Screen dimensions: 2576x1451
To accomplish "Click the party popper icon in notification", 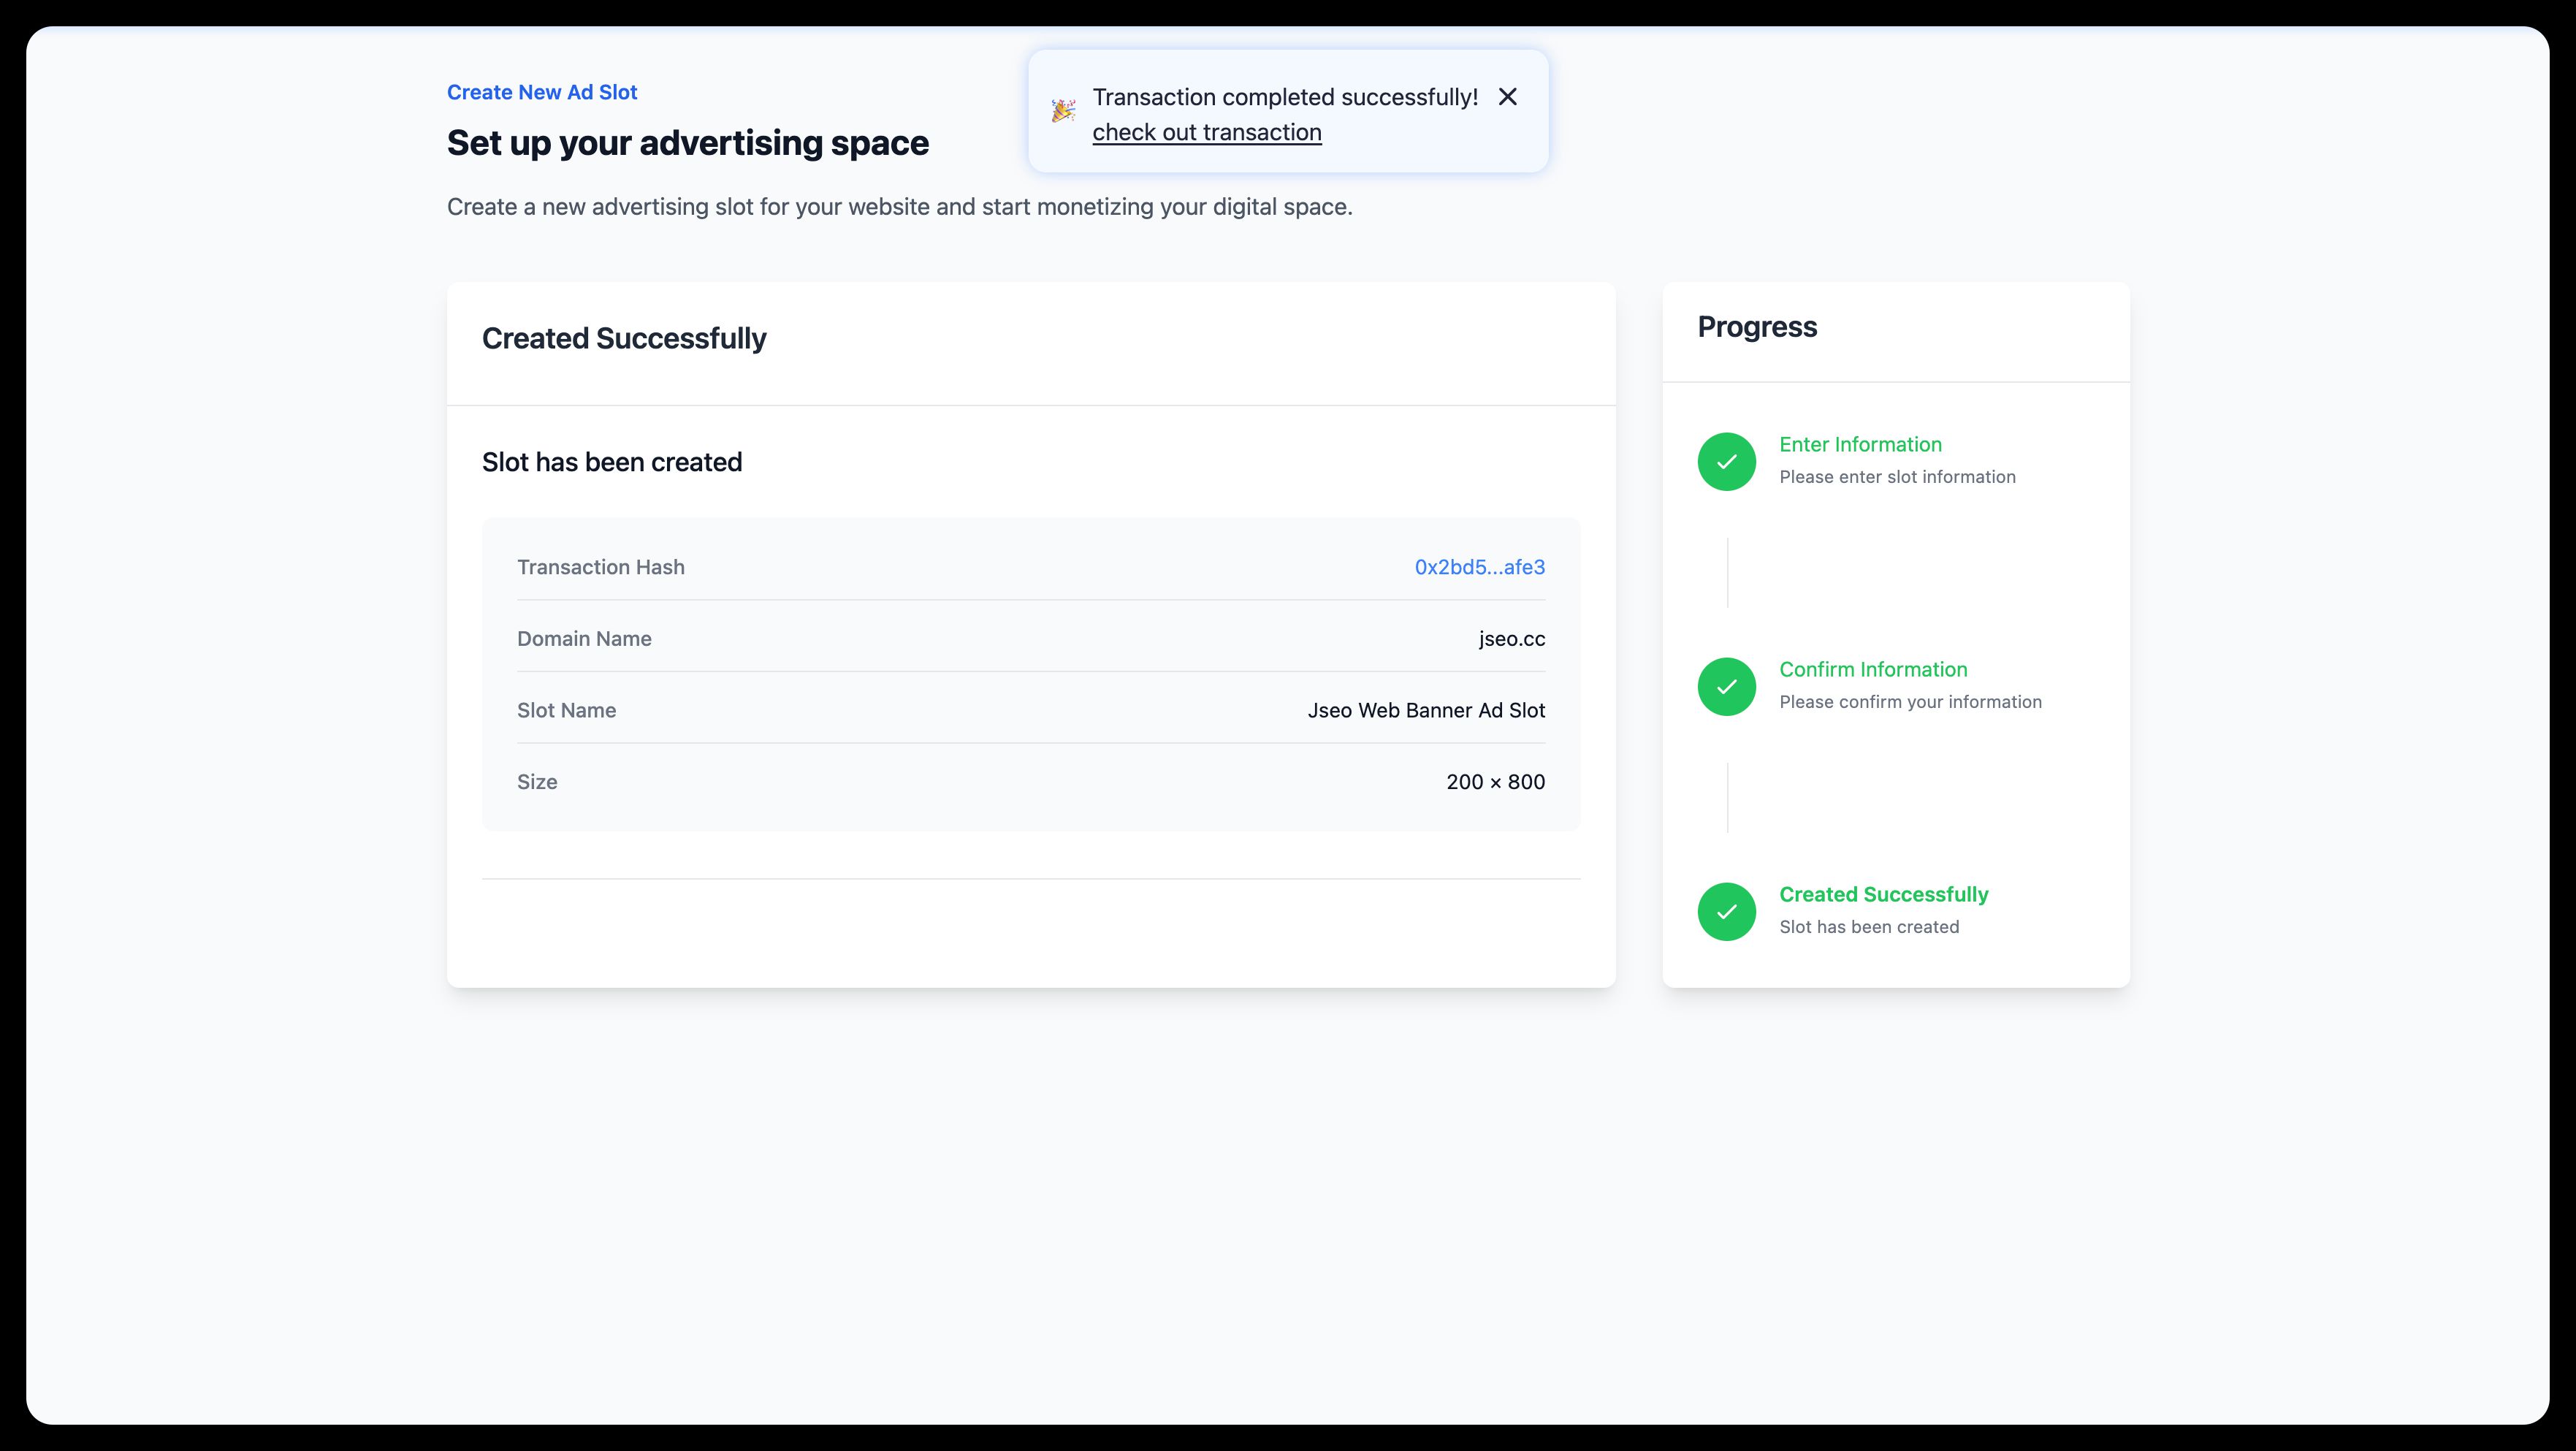I will point(1063,111).
